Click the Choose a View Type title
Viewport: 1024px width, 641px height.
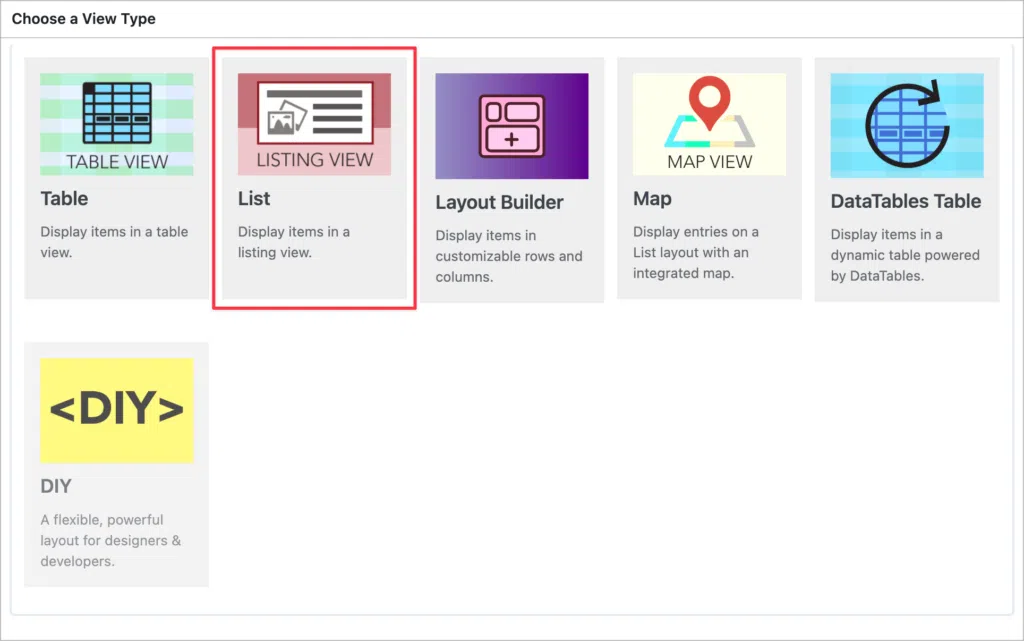(x=83, y=18)
